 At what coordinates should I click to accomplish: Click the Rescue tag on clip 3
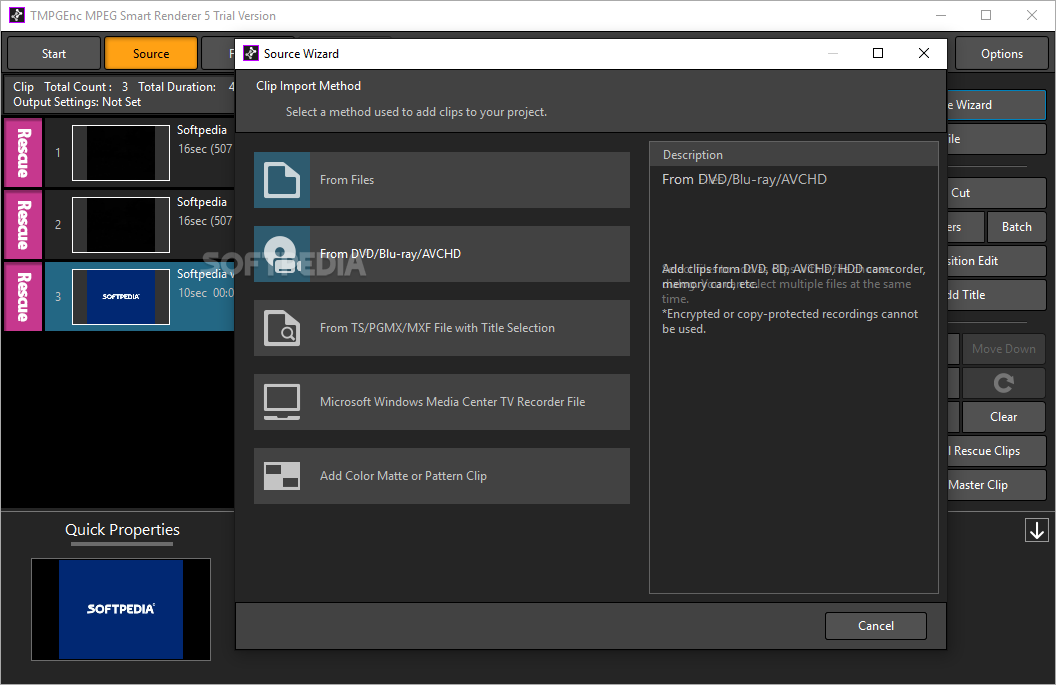[x=24, y=296]
